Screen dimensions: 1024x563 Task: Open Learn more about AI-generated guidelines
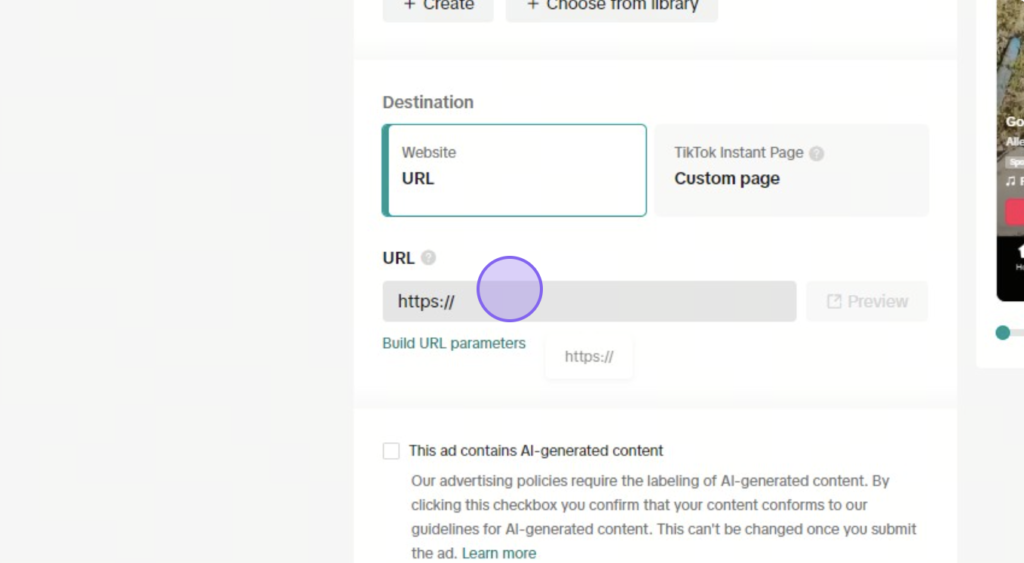coord(499,553)
